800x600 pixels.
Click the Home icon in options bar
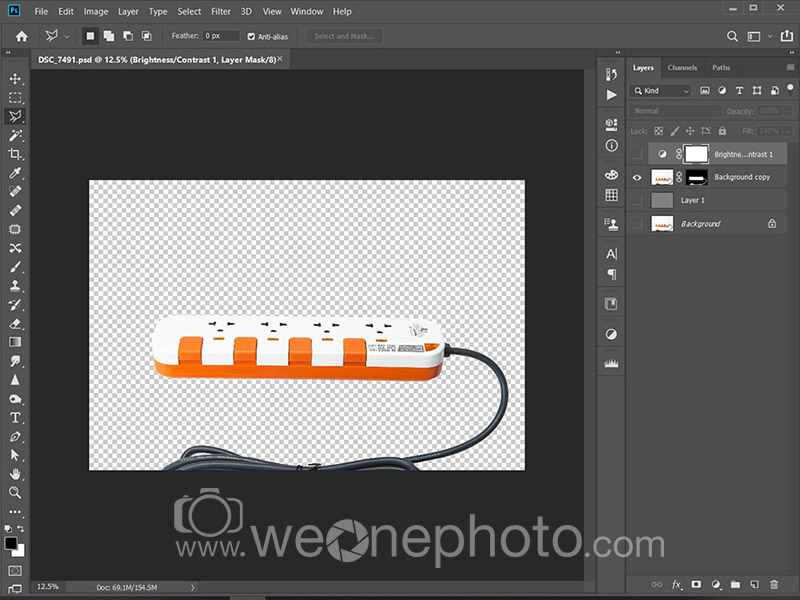pos(21,36)
